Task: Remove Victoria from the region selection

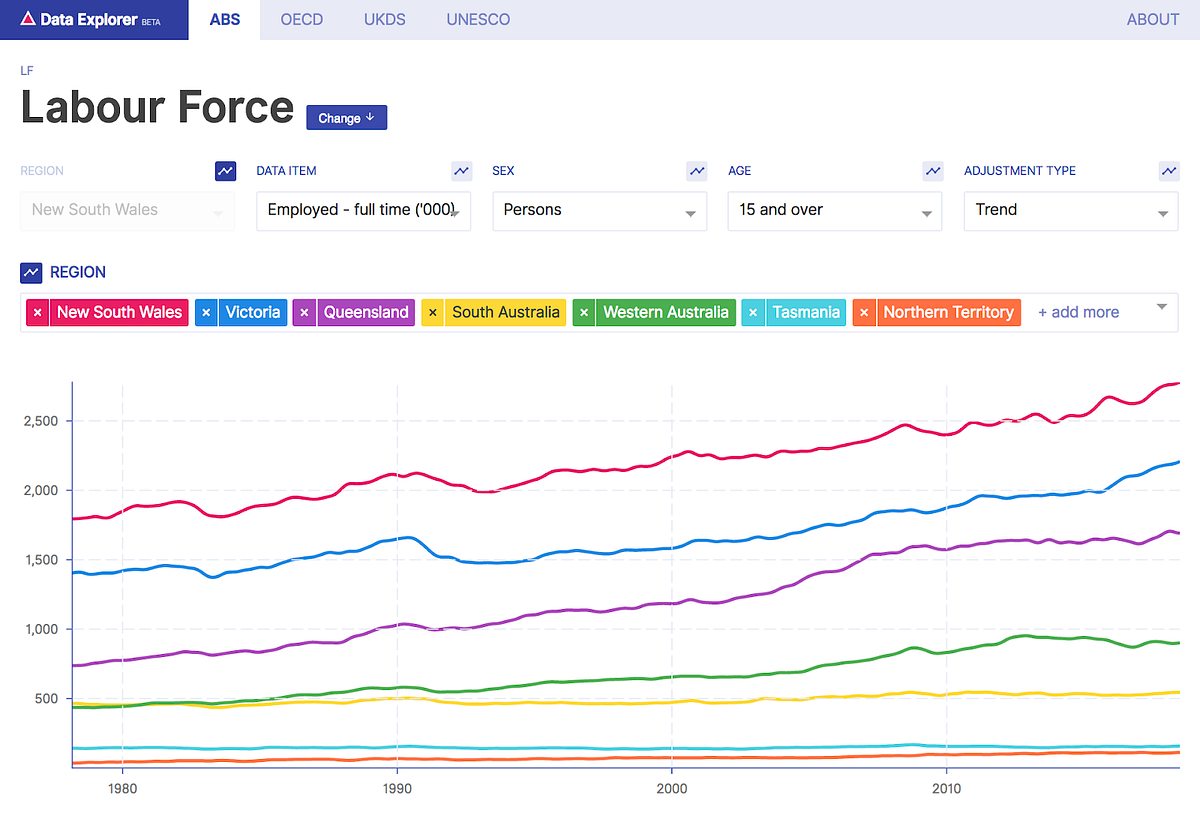Action: tap(206, 312)
